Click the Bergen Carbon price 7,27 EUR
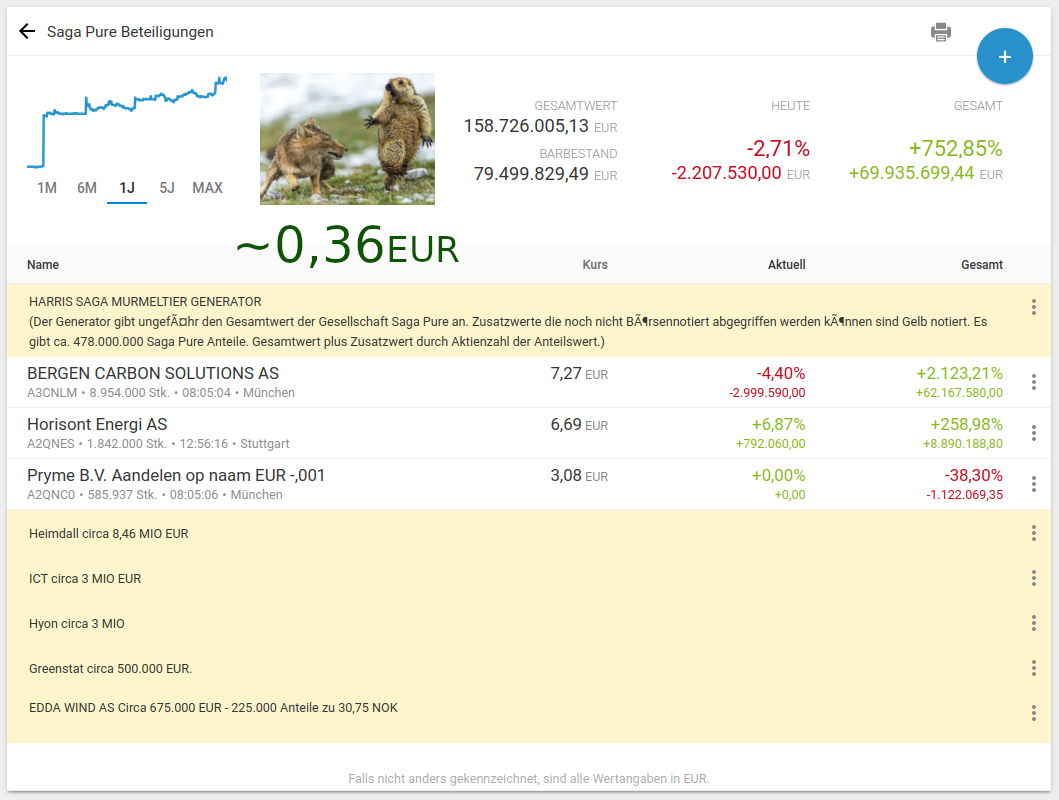The image size is (1059, 800). 579,373
